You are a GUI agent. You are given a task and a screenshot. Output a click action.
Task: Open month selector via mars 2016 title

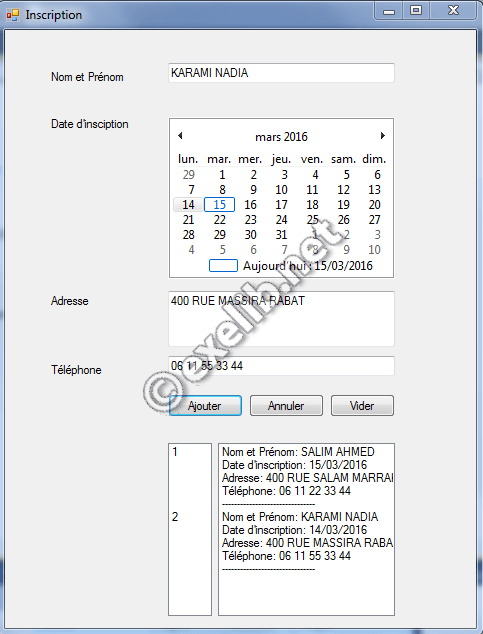(x=281, y=137)
